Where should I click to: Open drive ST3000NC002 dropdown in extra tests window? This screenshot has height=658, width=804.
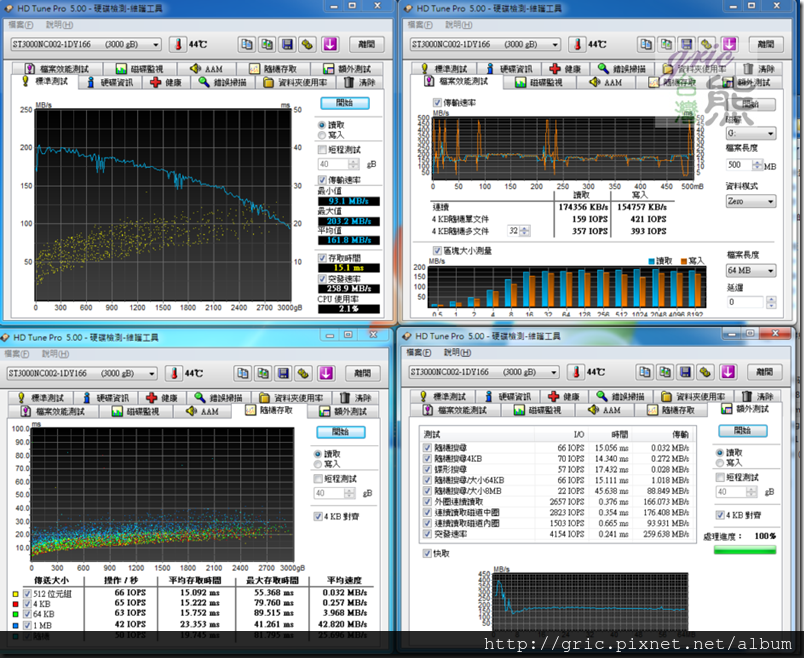(x=484, y=372)
